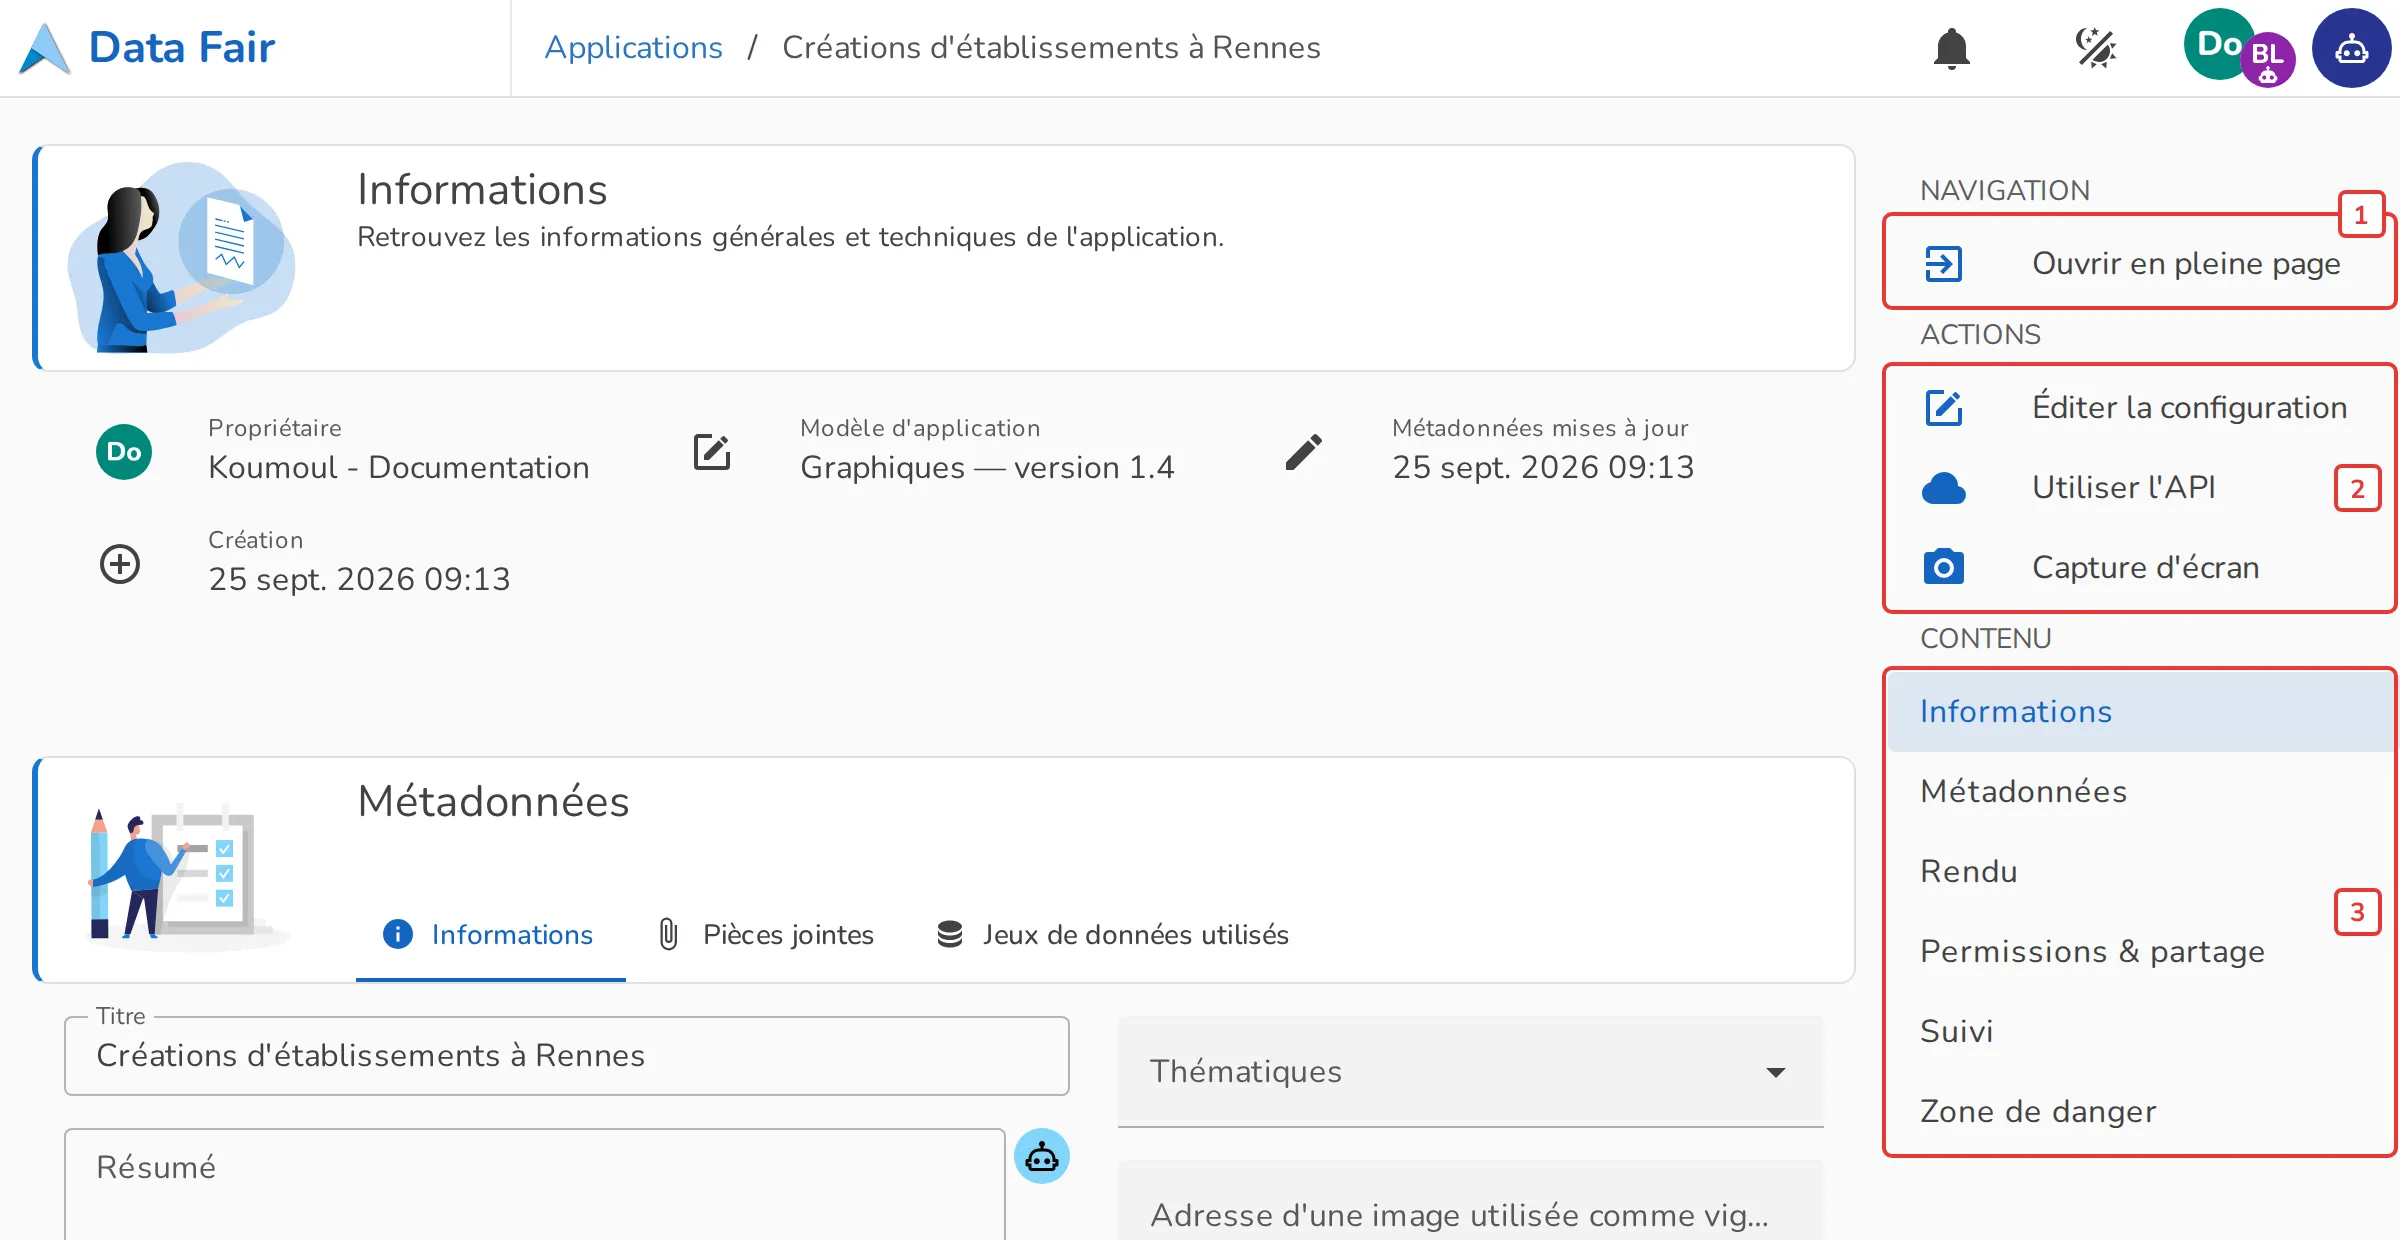Click the robot assistant button beside Résumé
Image resolution: width=2400 pixels, height=1240 pixels.
pyautogui.click(x=1042, y=1156)
